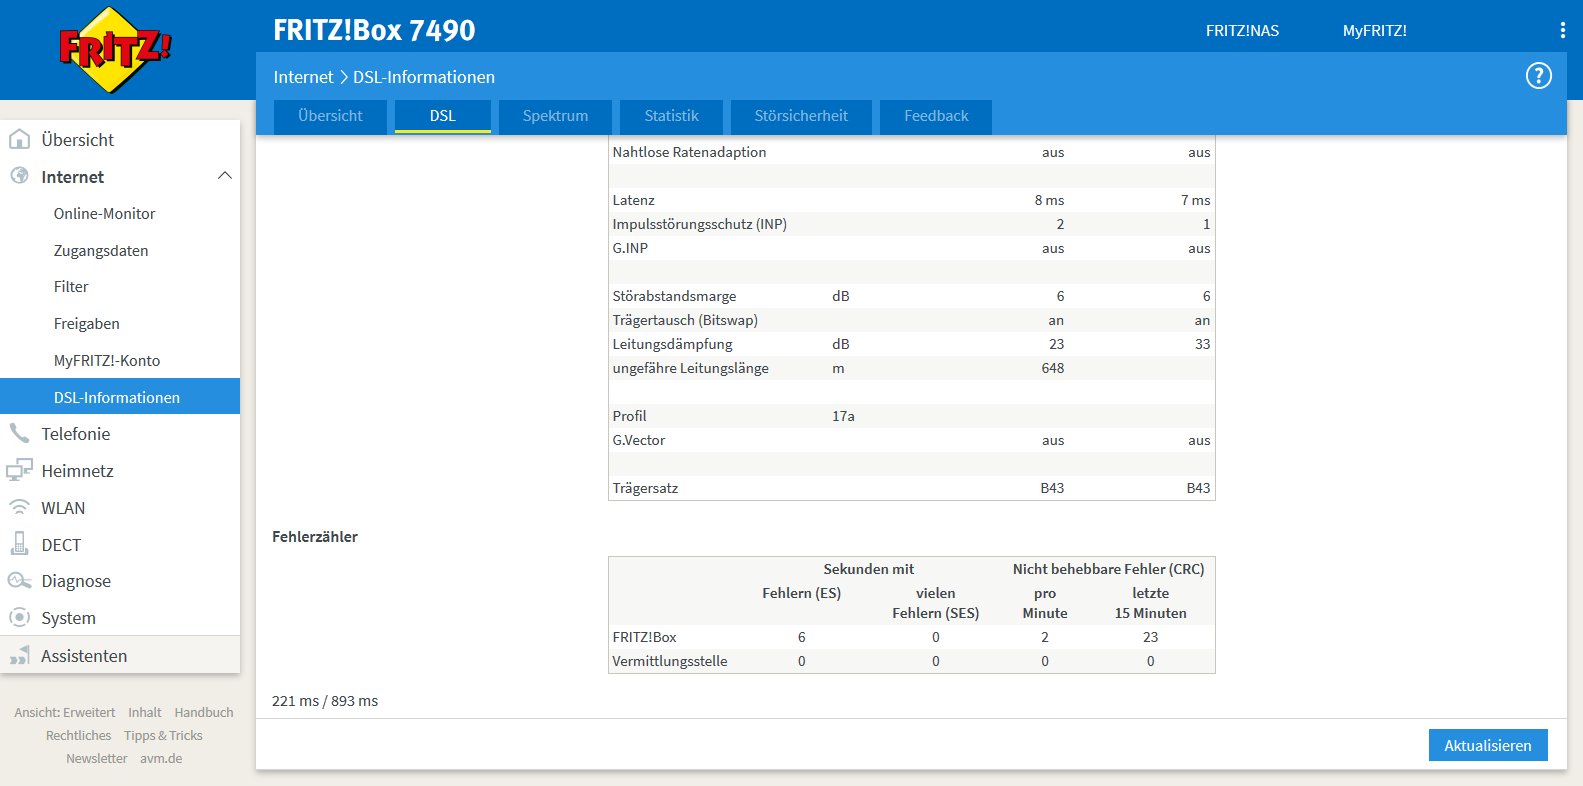1583x786 pixels.
Task: Open the Statistik tab
Action: pyautogui.click(x=671, y=116)
